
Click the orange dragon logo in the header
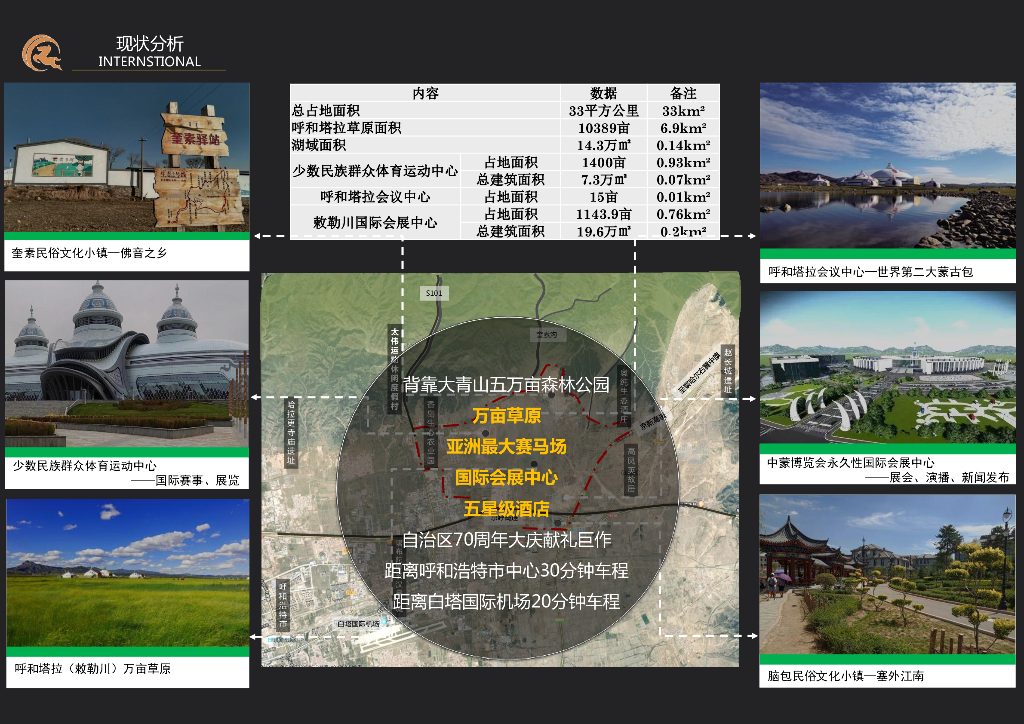click(x=42, y=53)
